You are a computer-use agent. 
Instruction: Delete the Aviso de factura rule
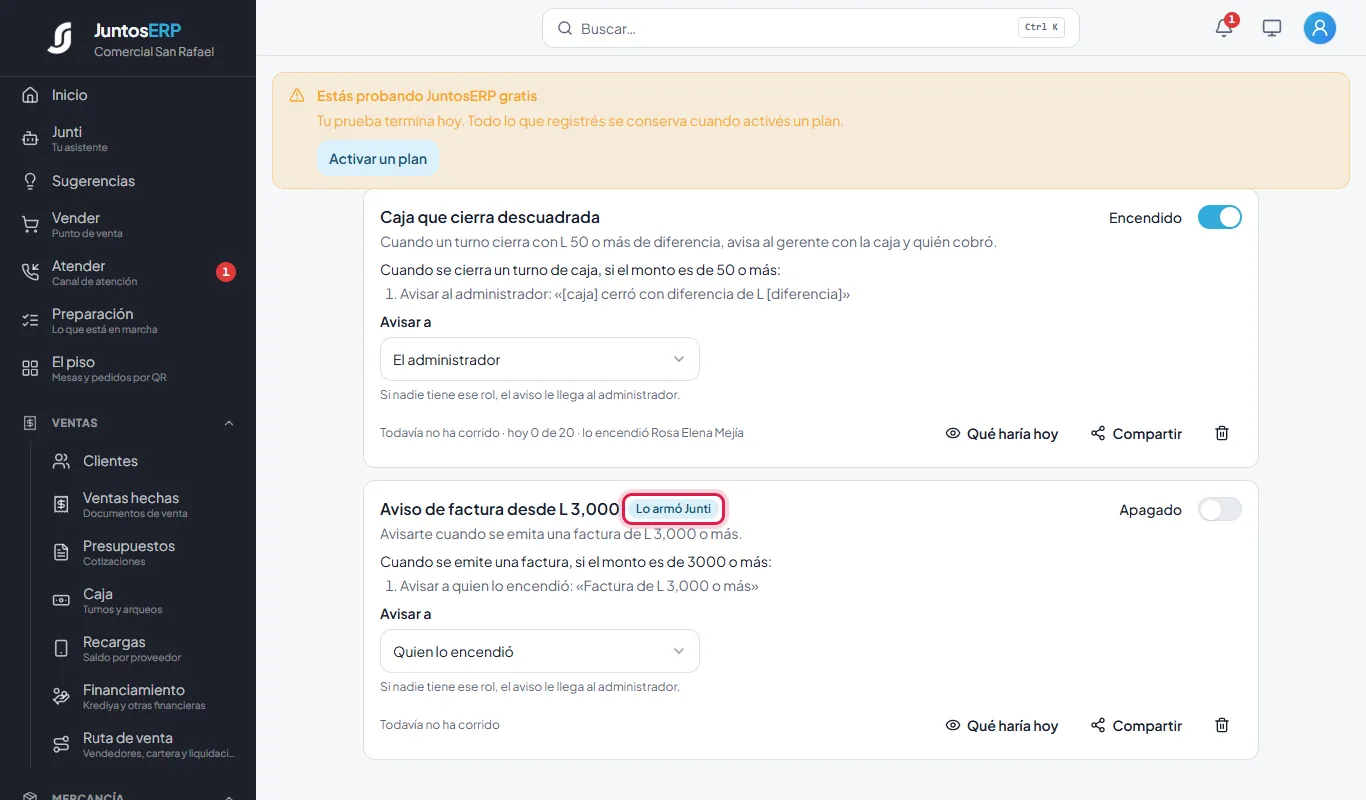click(x=1222, y=725)
